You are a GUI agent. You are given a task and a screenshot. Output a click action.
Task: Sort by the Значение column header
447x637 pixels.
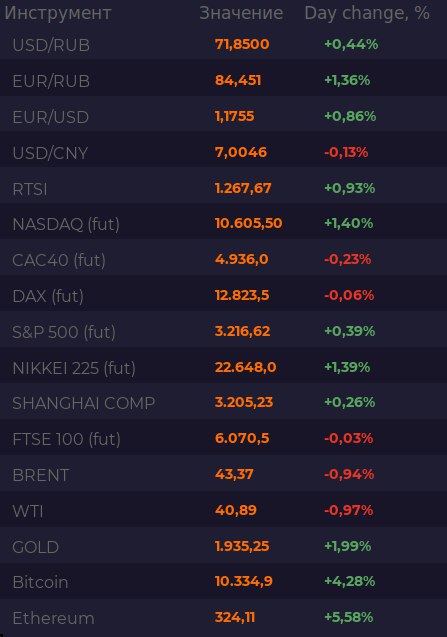tap(241, 13)
